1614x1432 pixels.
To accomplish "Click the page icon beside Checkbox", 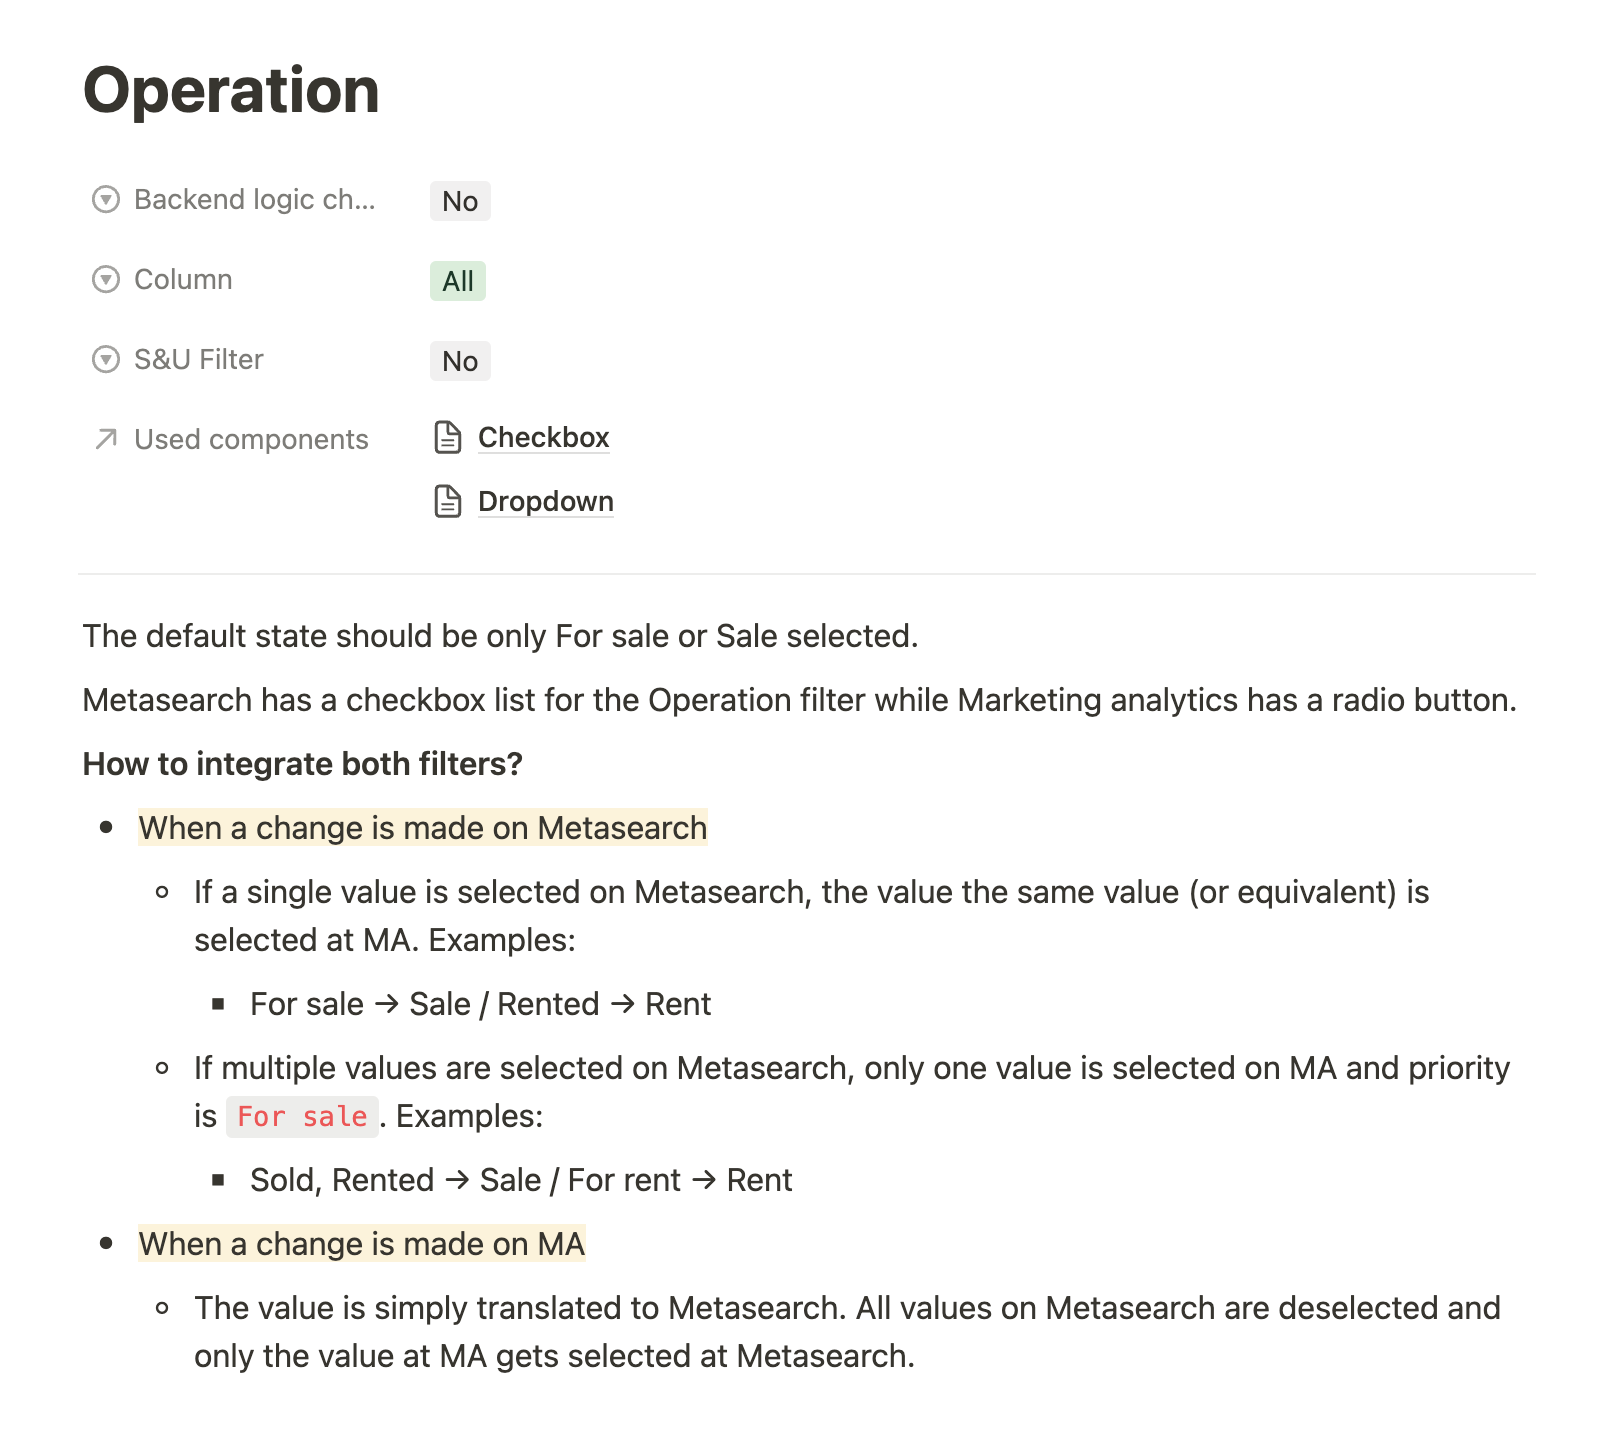I will click(448, 438).
